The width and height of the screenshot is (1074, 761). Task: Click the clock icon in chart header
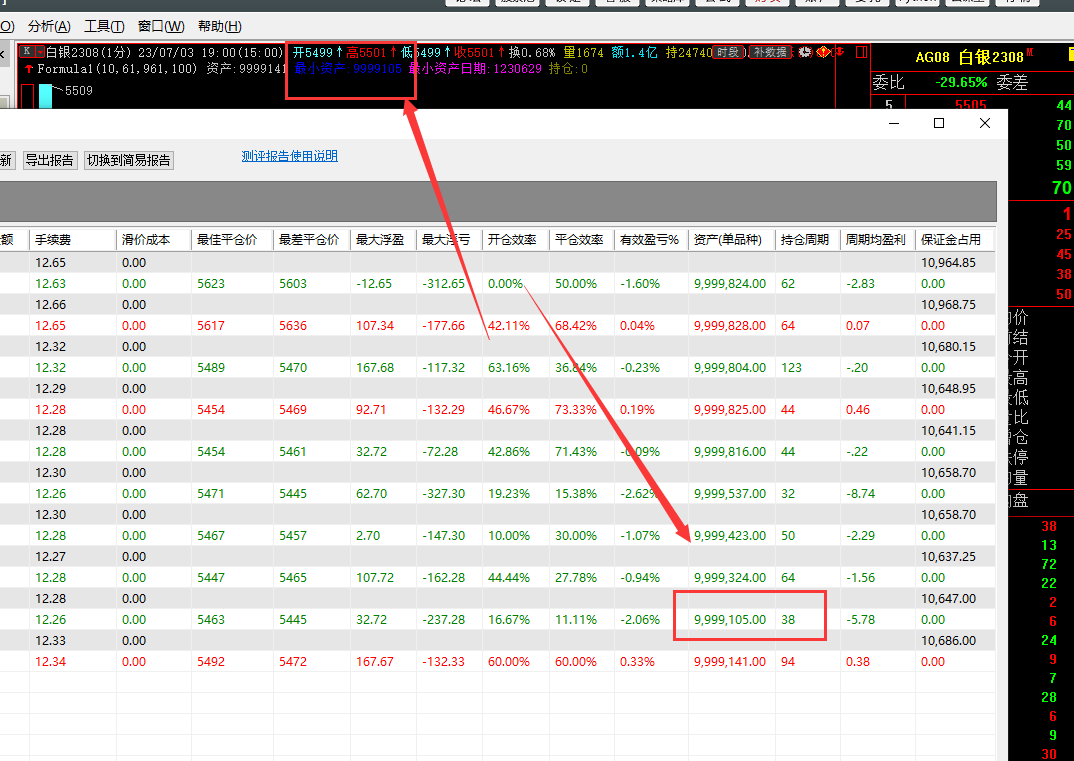pyautogui.click(x=805, y=52)
